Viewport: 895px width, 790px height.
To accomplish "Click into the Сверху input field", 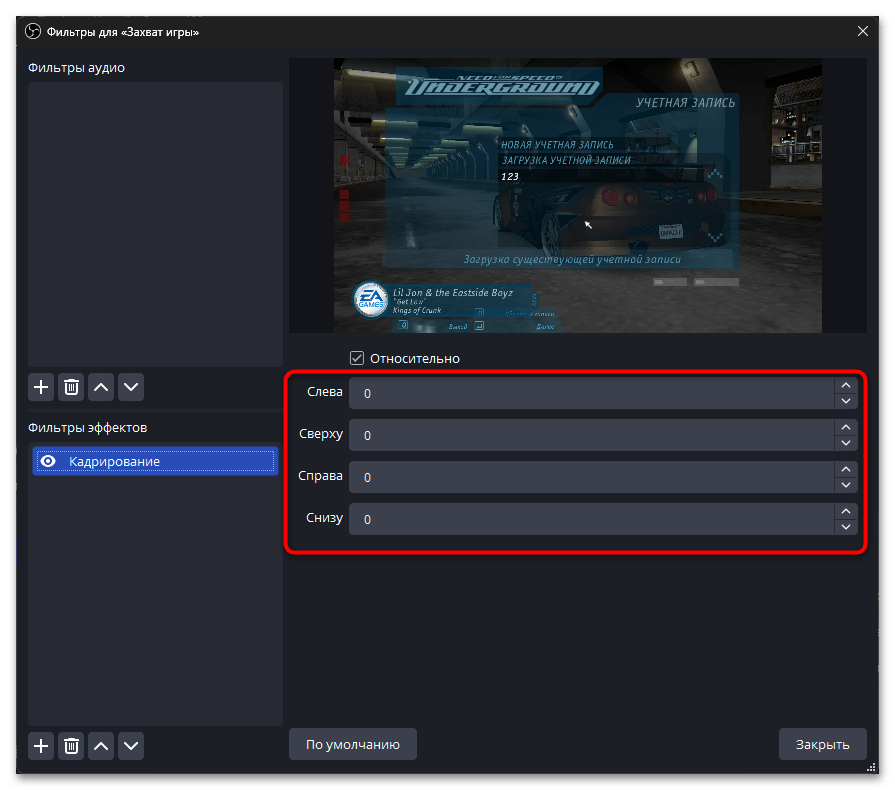I will (x=591, y=436).
